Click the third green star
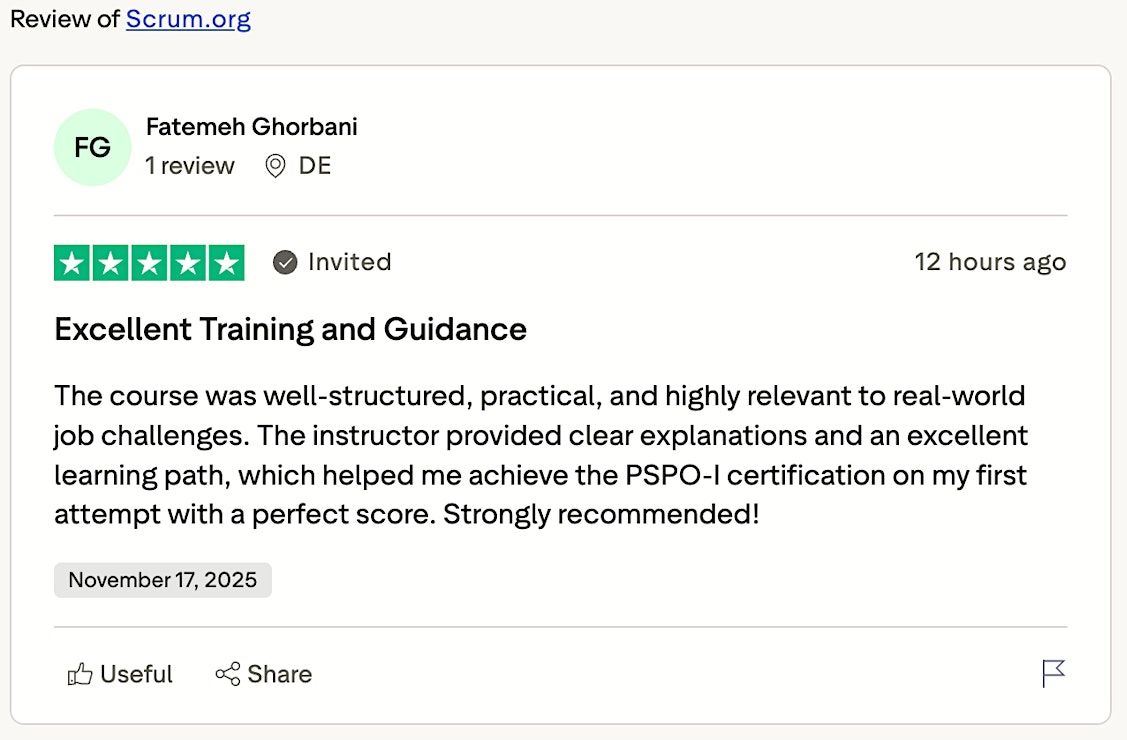This screenshot has width=1127, height=740. click(150, 263)
